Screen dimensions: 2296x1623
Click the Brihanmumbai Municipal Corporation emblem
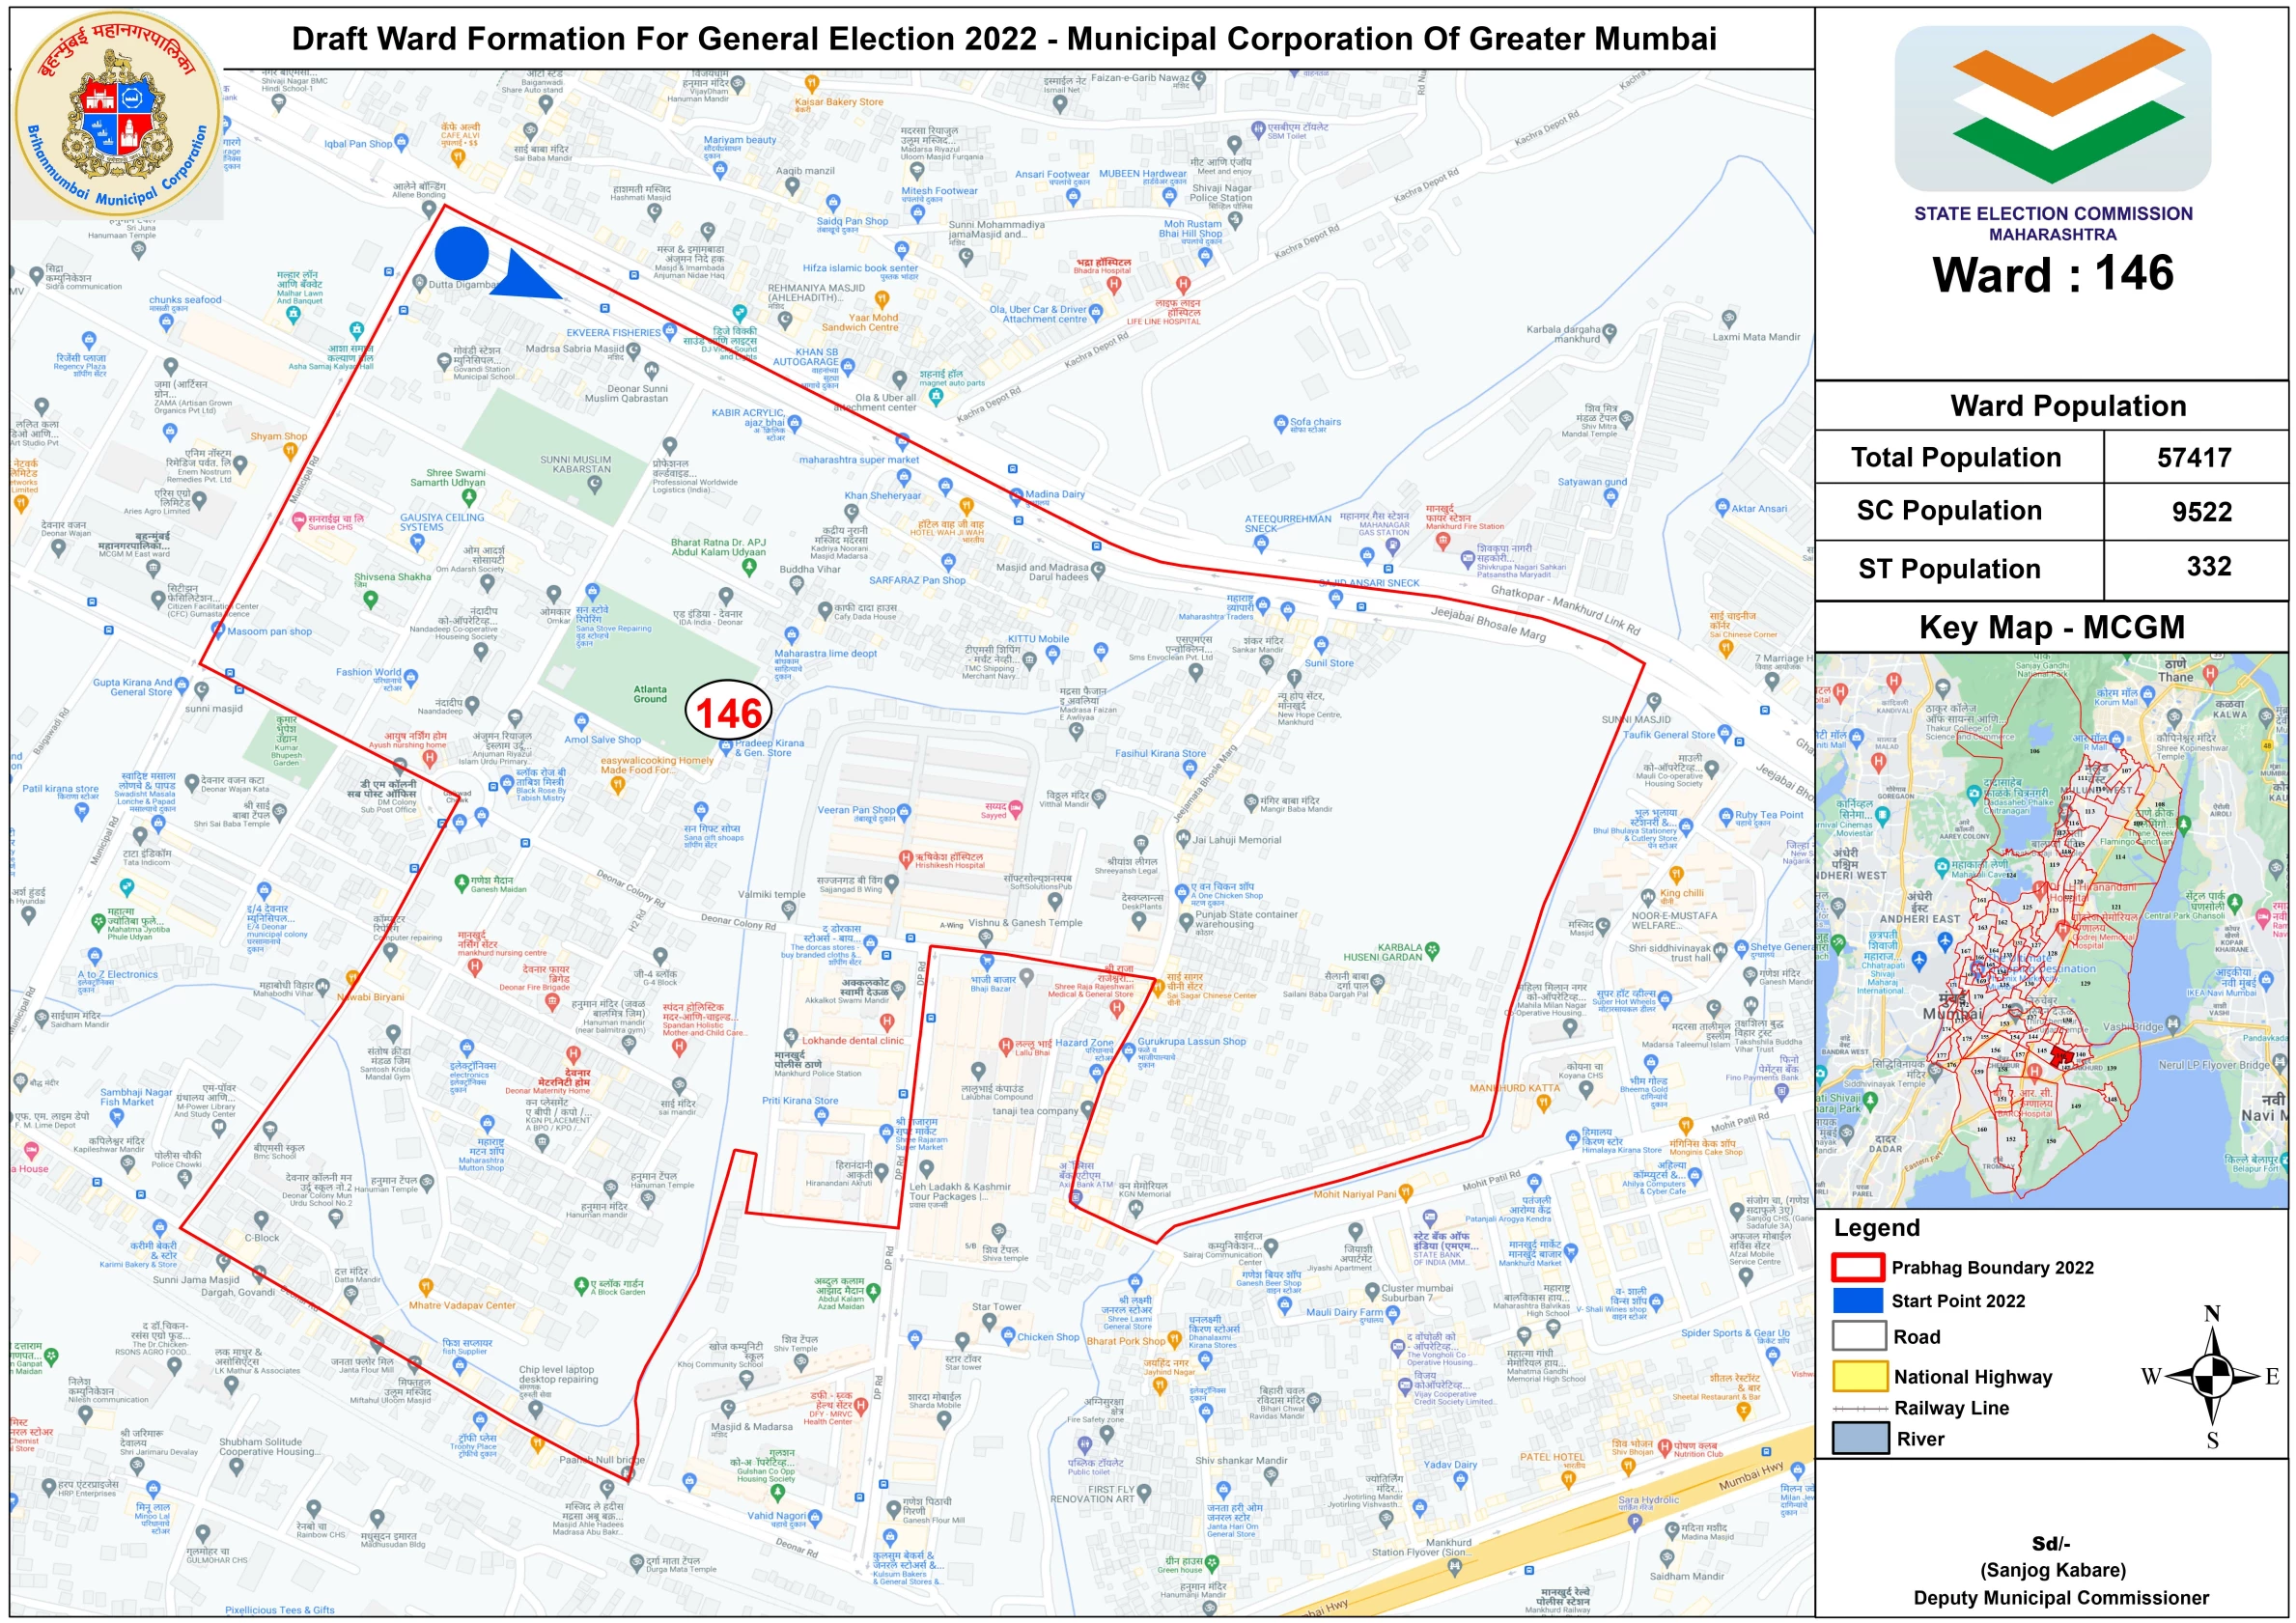pyautogui.click(x=117, y=115)
